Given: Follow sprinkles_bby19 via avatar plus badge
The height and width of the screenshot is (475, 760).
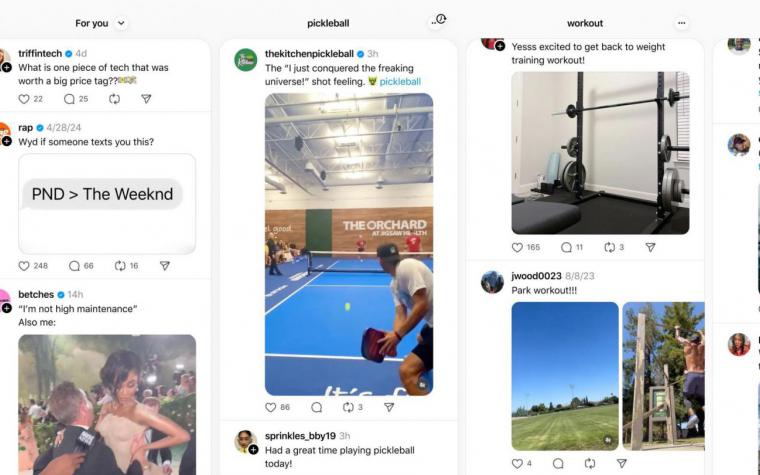Looking at the screenshot, I should (x=253, y=450).
